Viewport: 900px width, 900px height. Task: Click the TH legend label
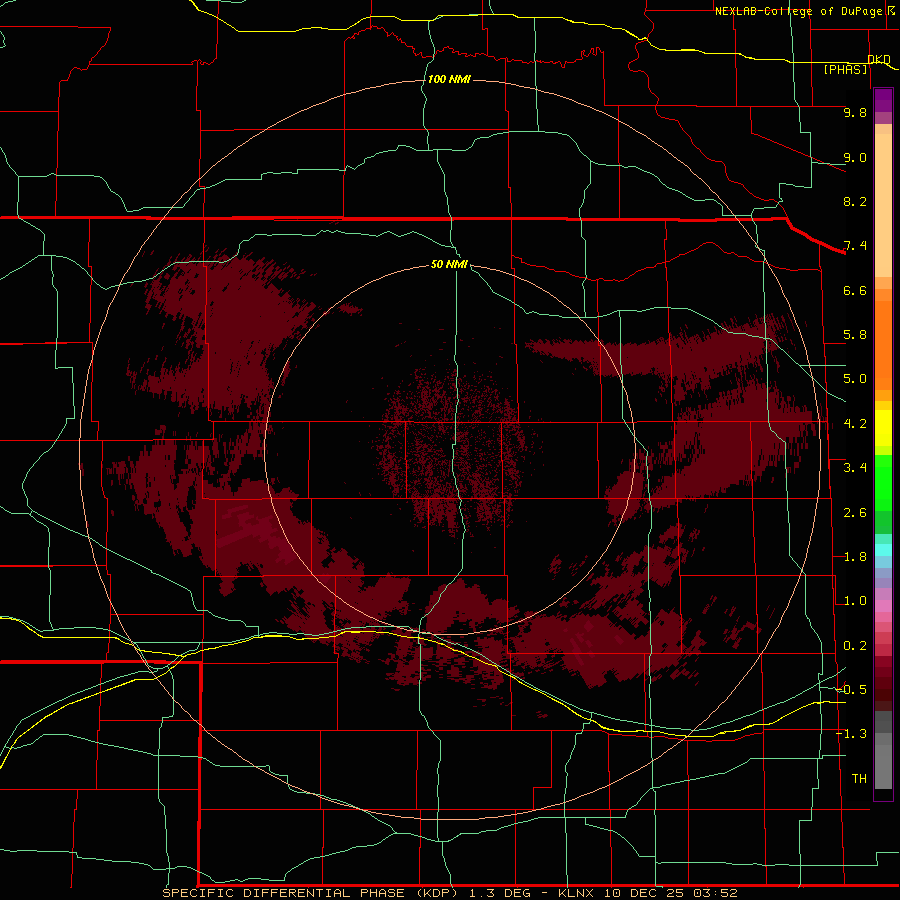coord(859,779)
